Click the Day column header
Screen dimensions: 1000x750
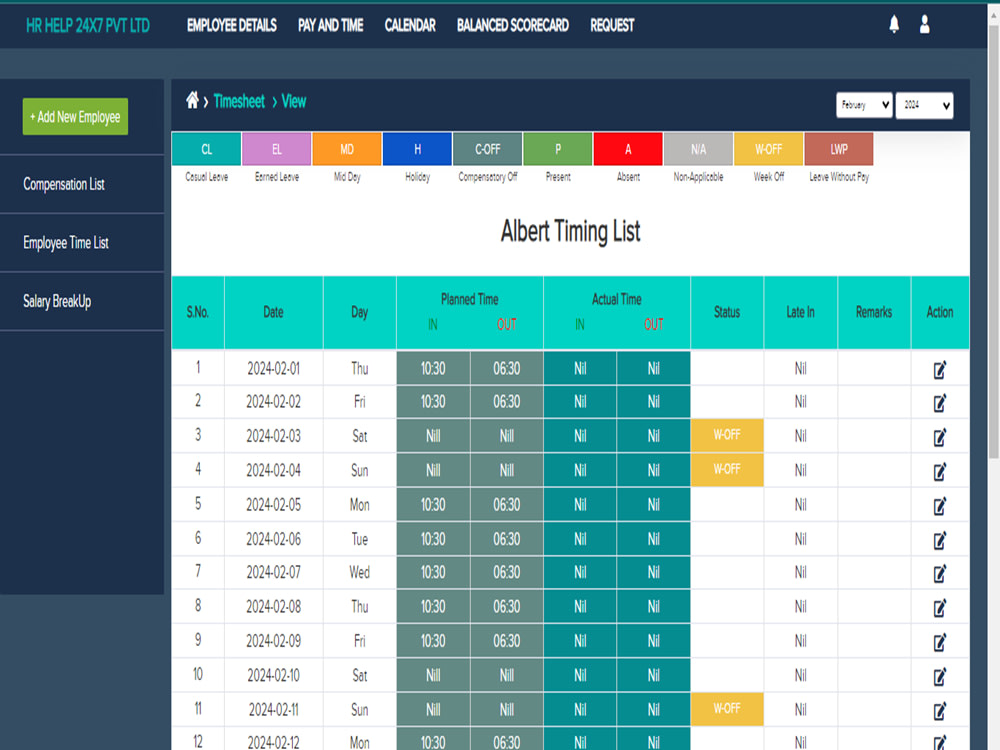360,312
